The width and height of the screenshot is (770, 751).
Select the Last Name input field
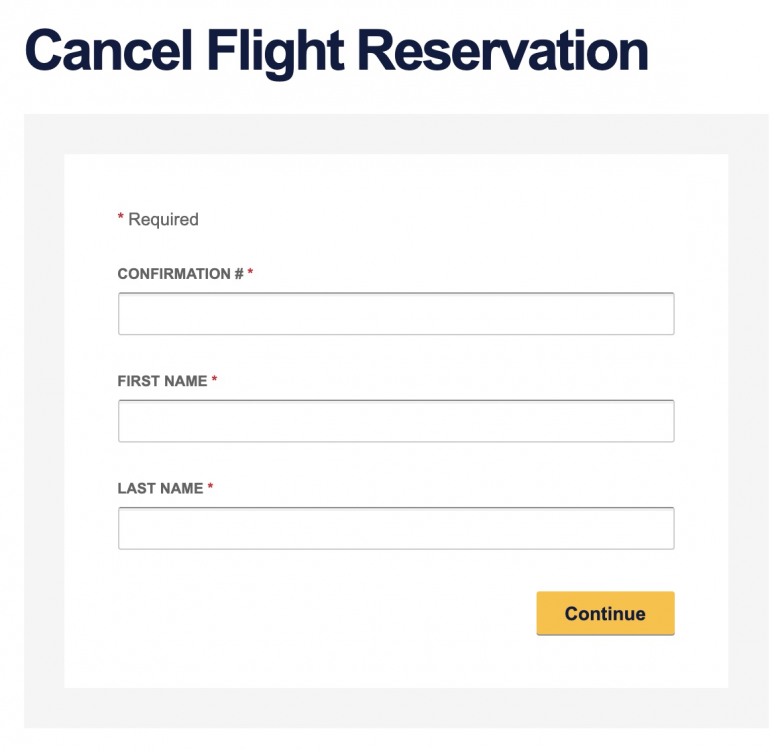396,528
